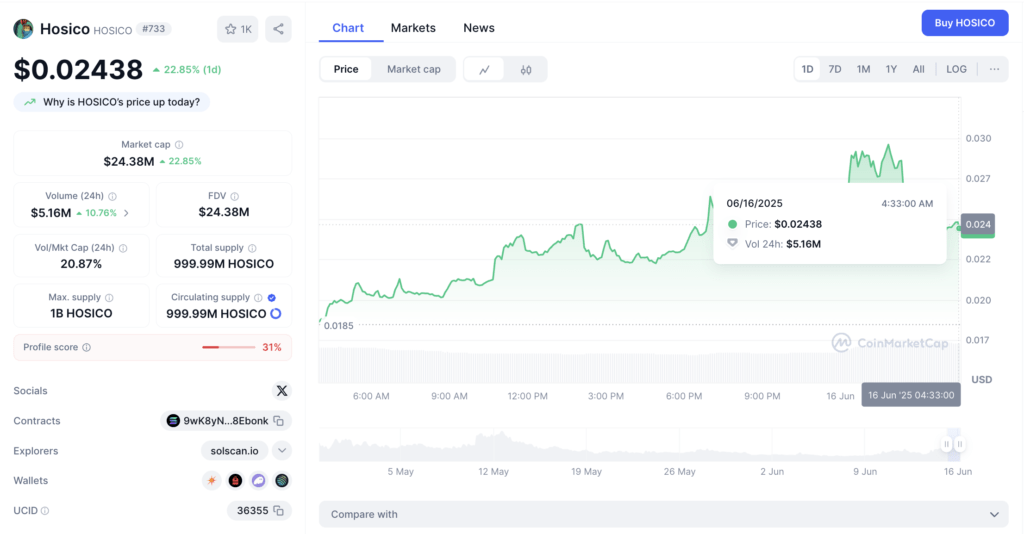Open the Markets tab

tap(413, 28)
